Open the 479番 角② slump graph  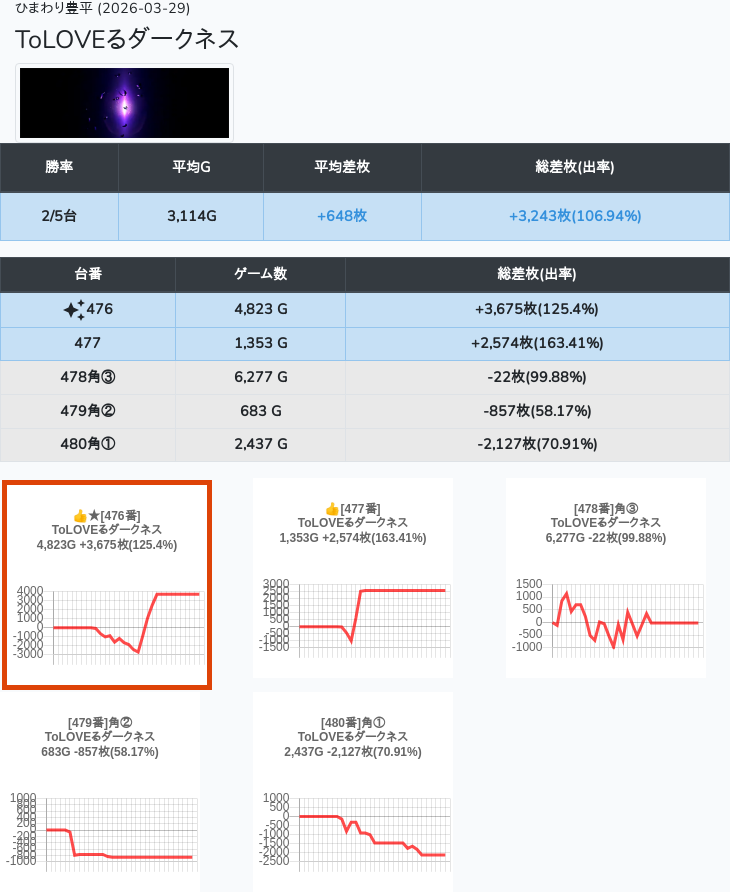coord(100,830)
